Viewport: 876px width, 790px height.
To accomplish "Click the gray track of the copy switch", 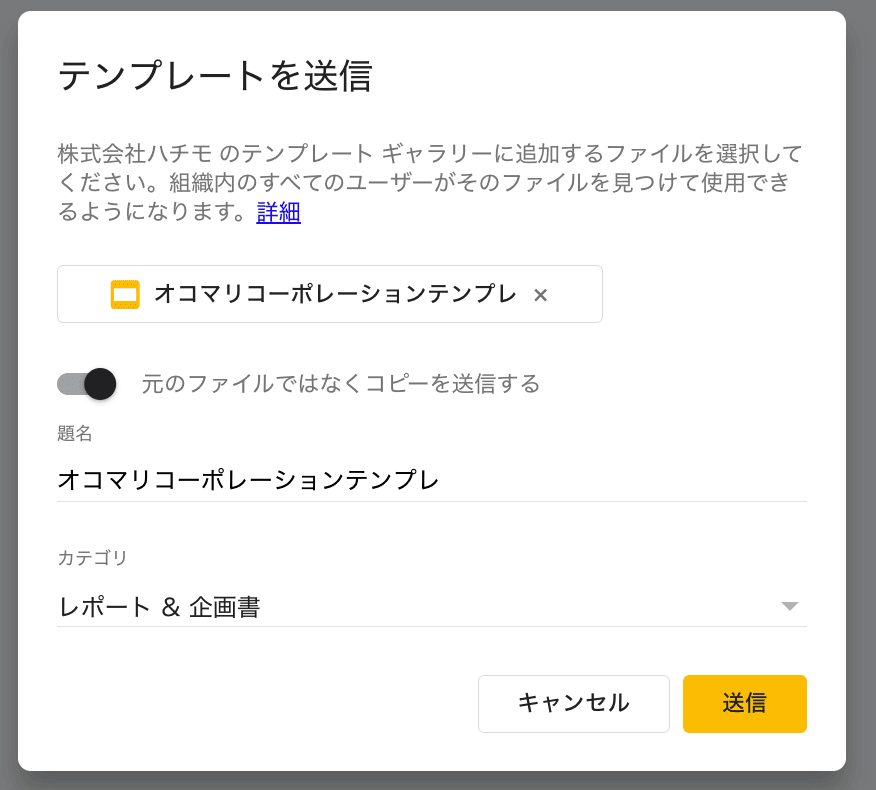I will coord(68,383).
